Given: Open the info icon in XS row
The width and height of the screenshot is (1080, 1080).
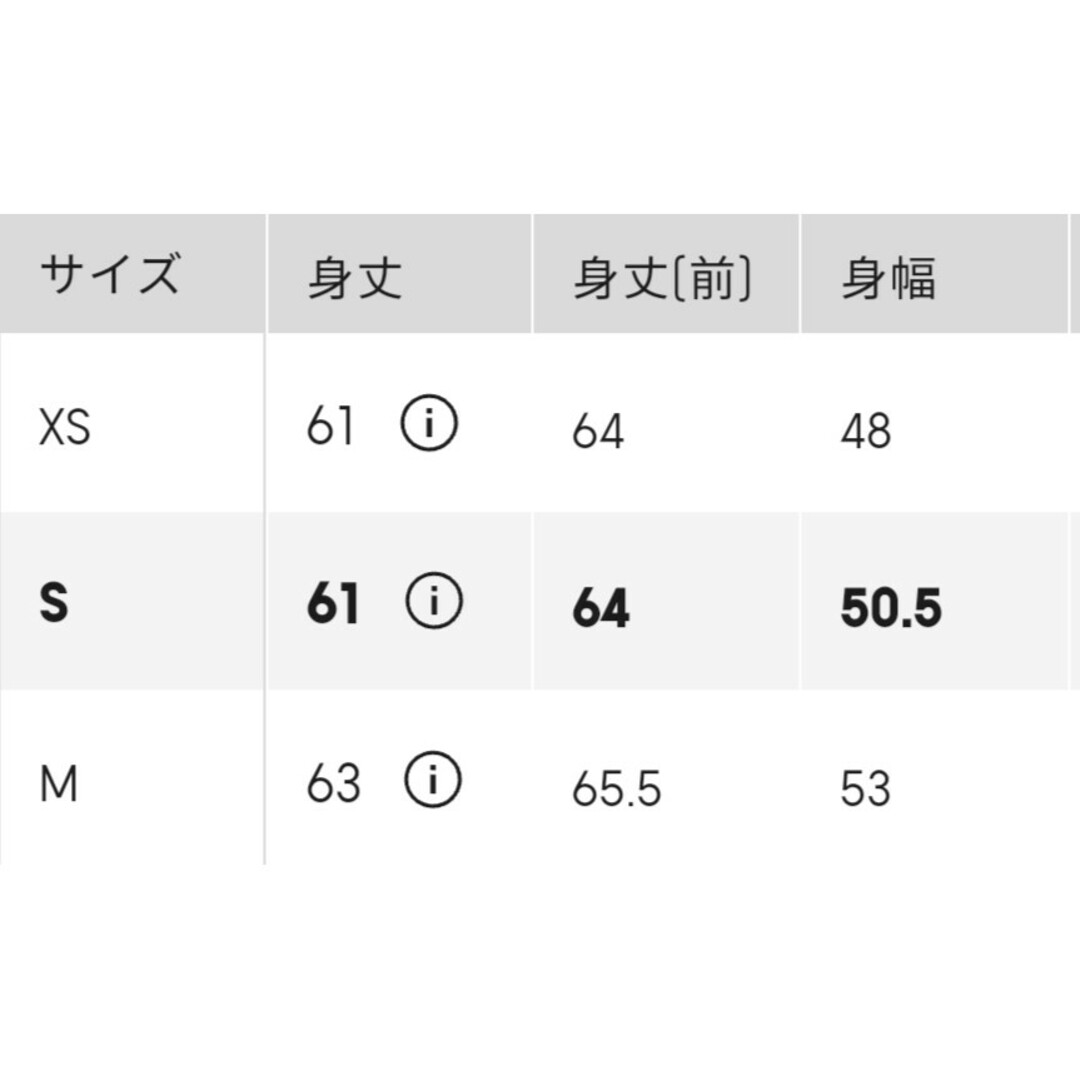Looking at the screenshot, I should (429, 423).
